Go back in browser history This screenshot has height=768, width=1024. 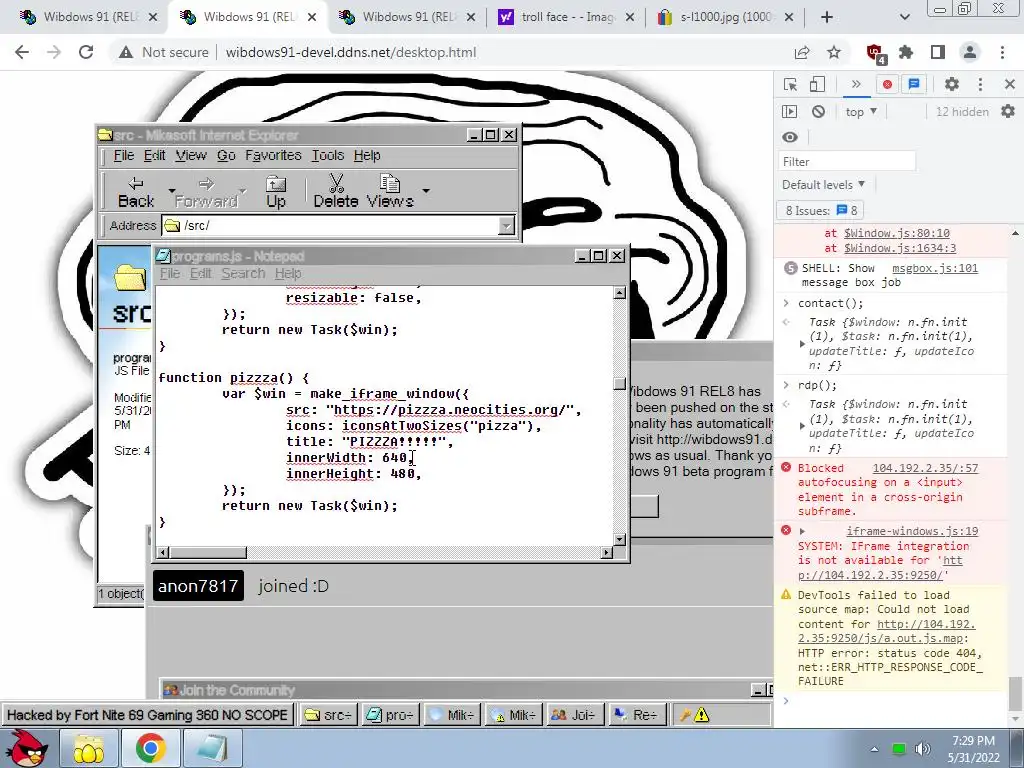pyautogui.click(x=22, y=52)
